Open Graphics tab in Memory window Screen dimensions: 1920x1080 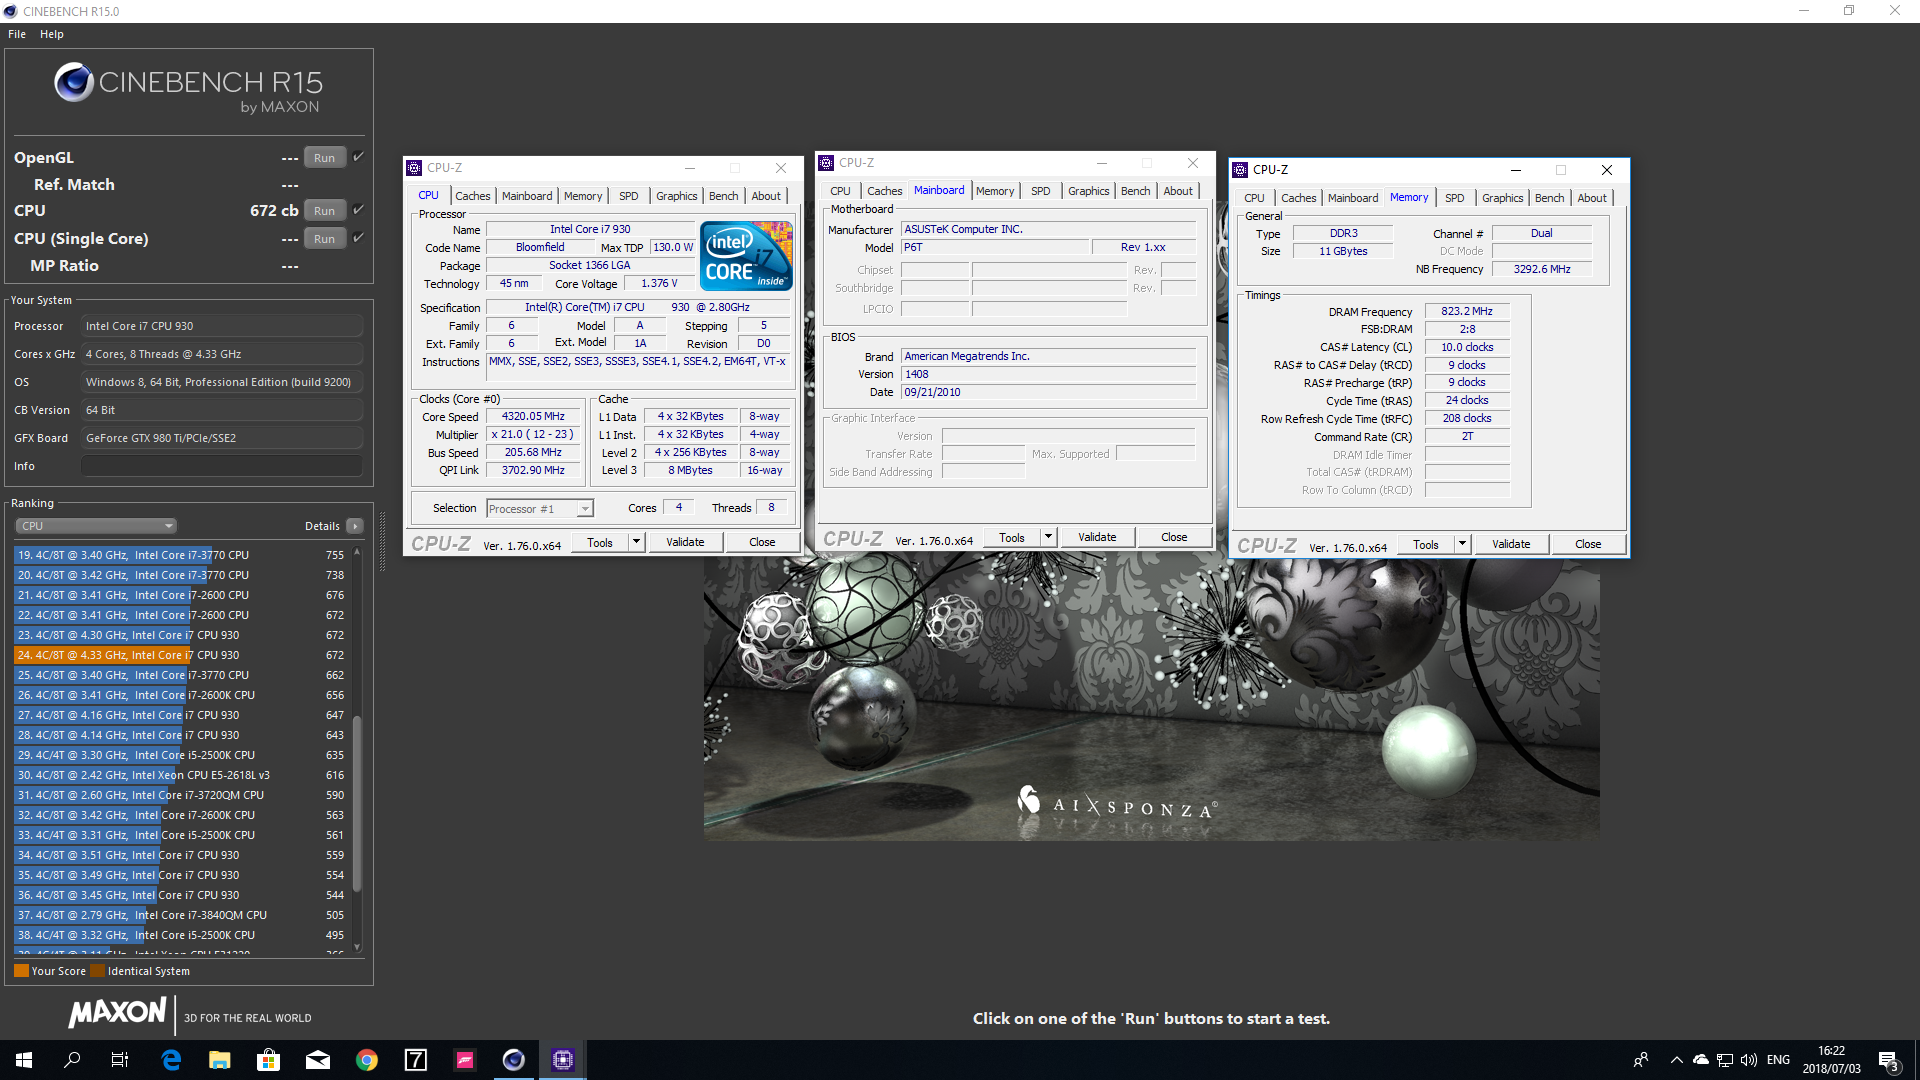point(1503,198)
